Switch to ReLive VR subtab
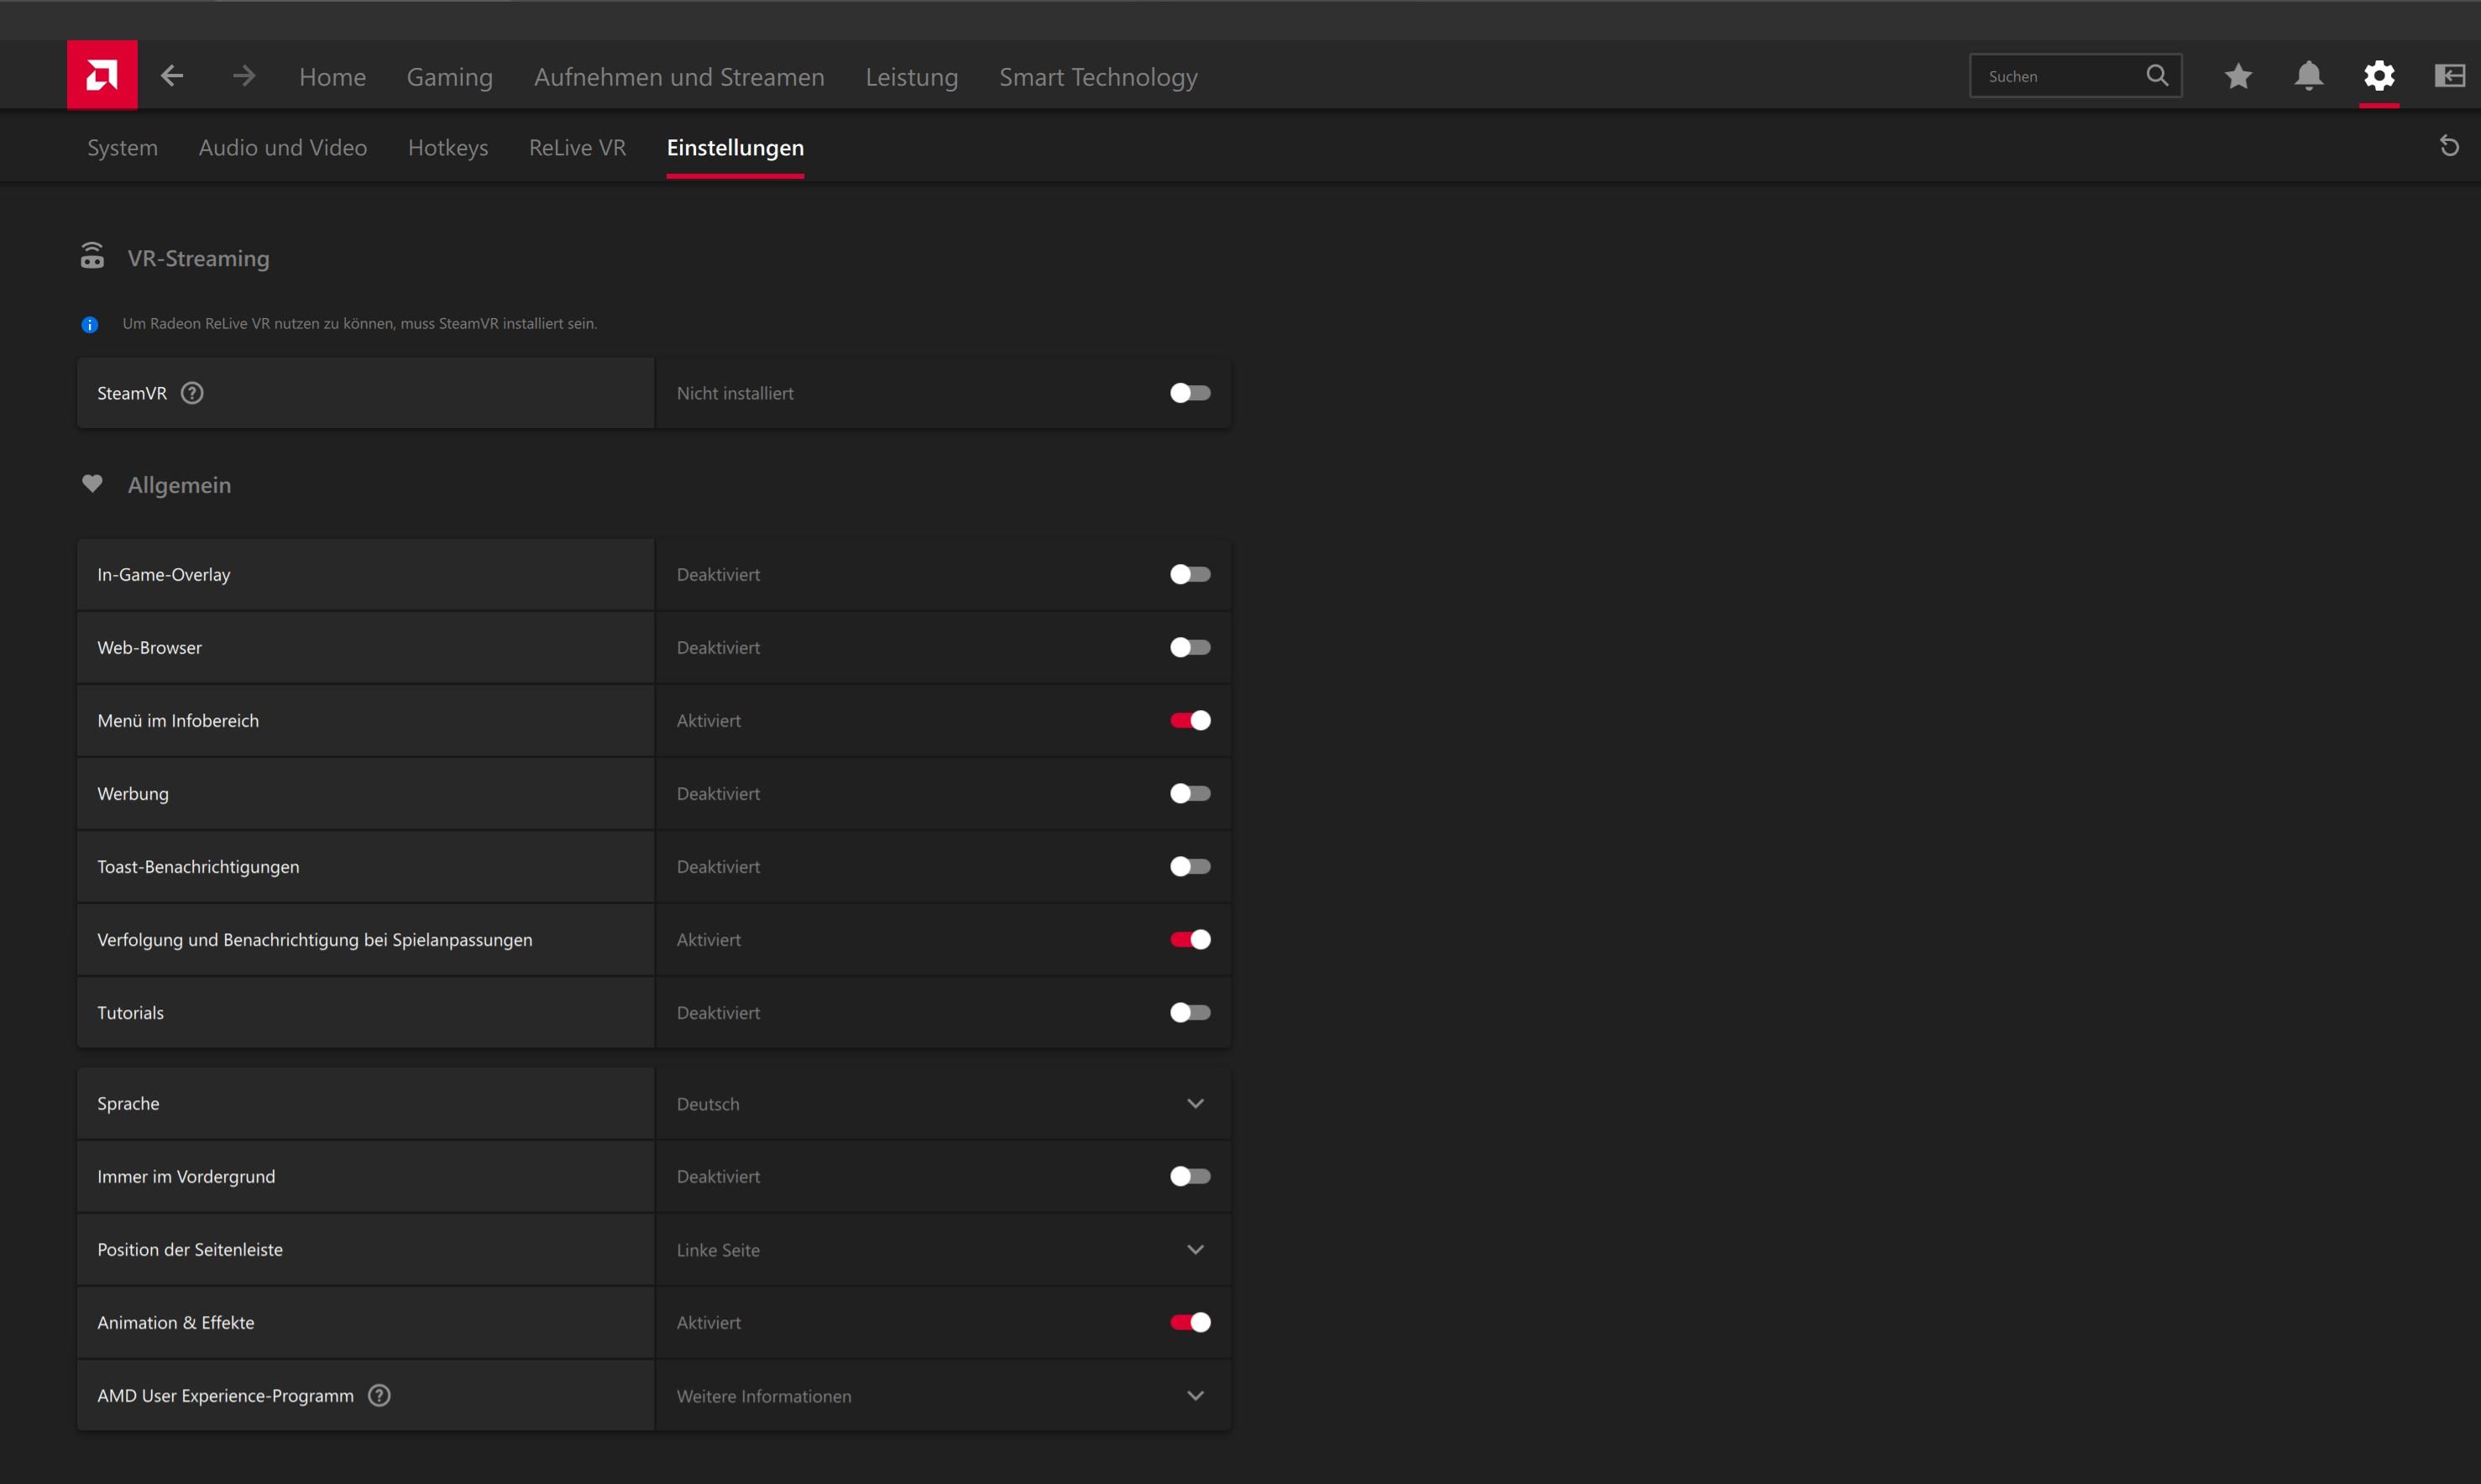Image resolution: width=2481 pixels, height=1484 pixels. point(577,148)
